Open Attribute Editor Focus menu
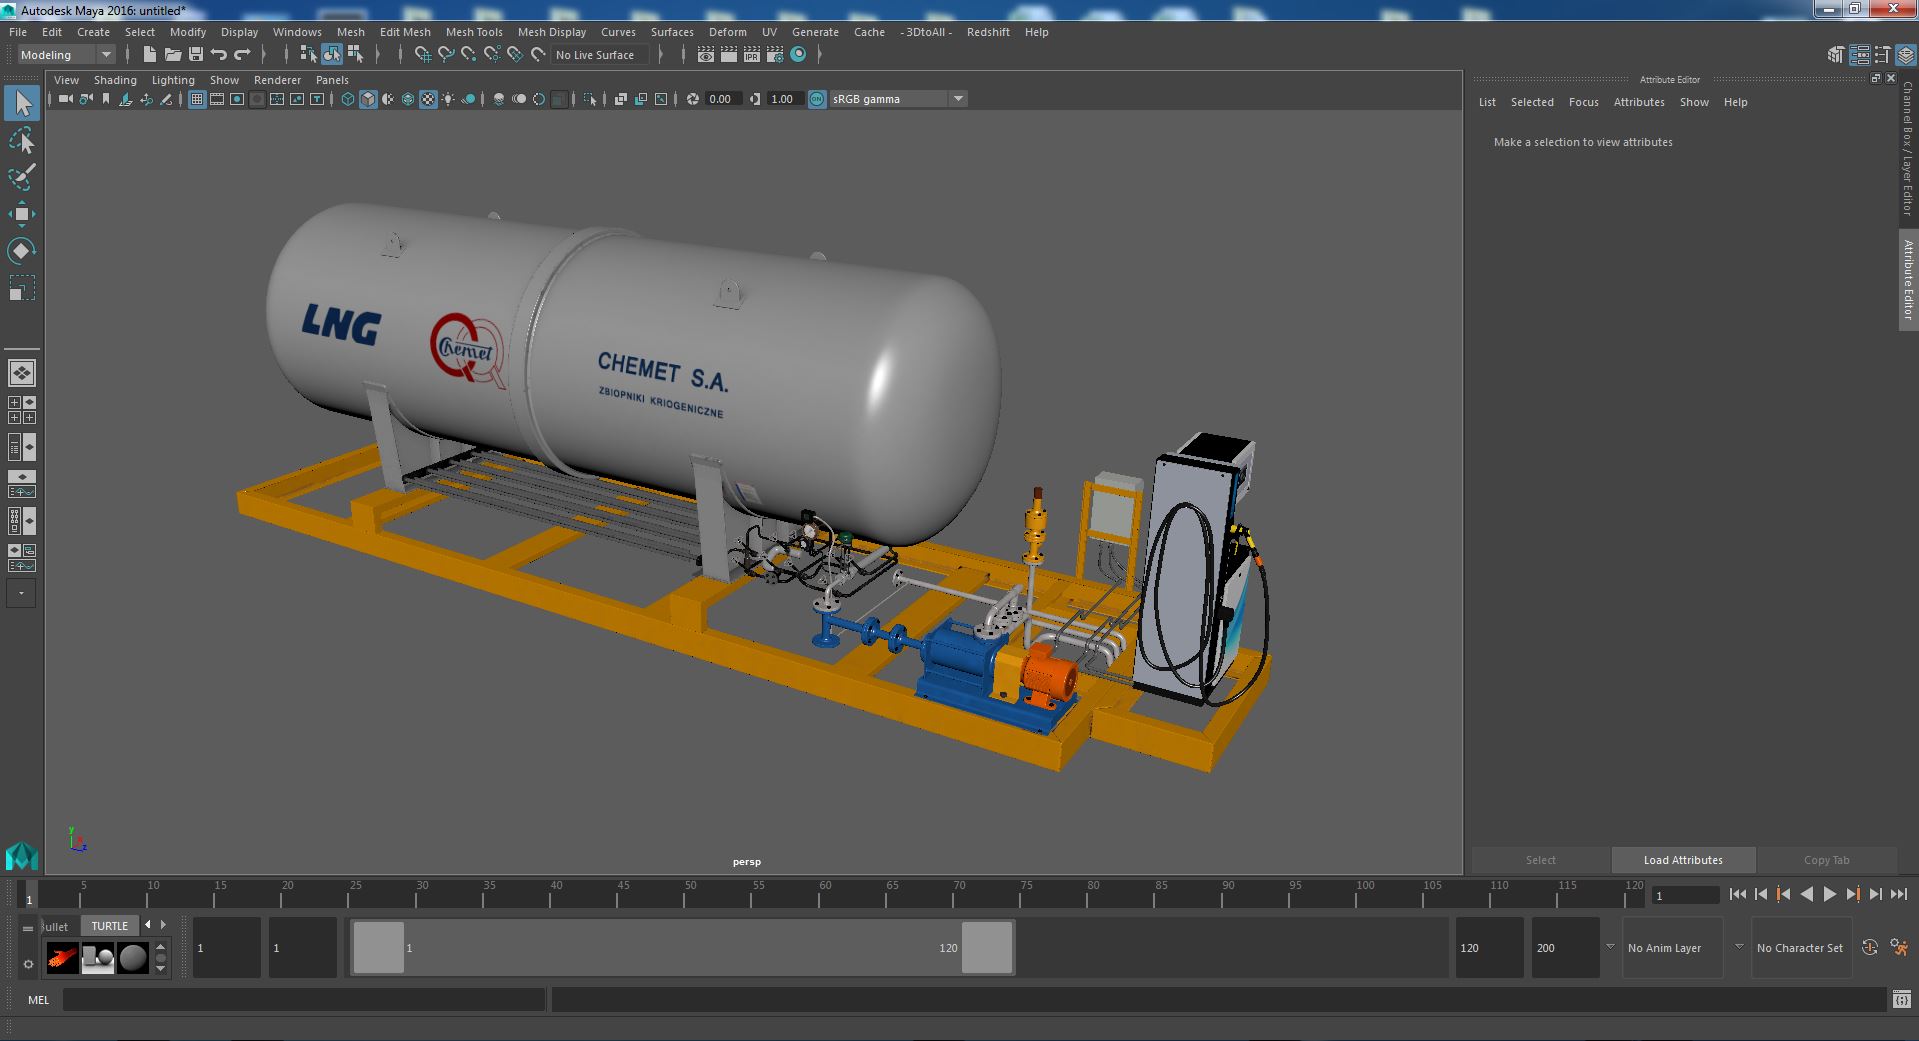The width and height of the screenshot is (1919, 1041). click(x=1583, y=102)
